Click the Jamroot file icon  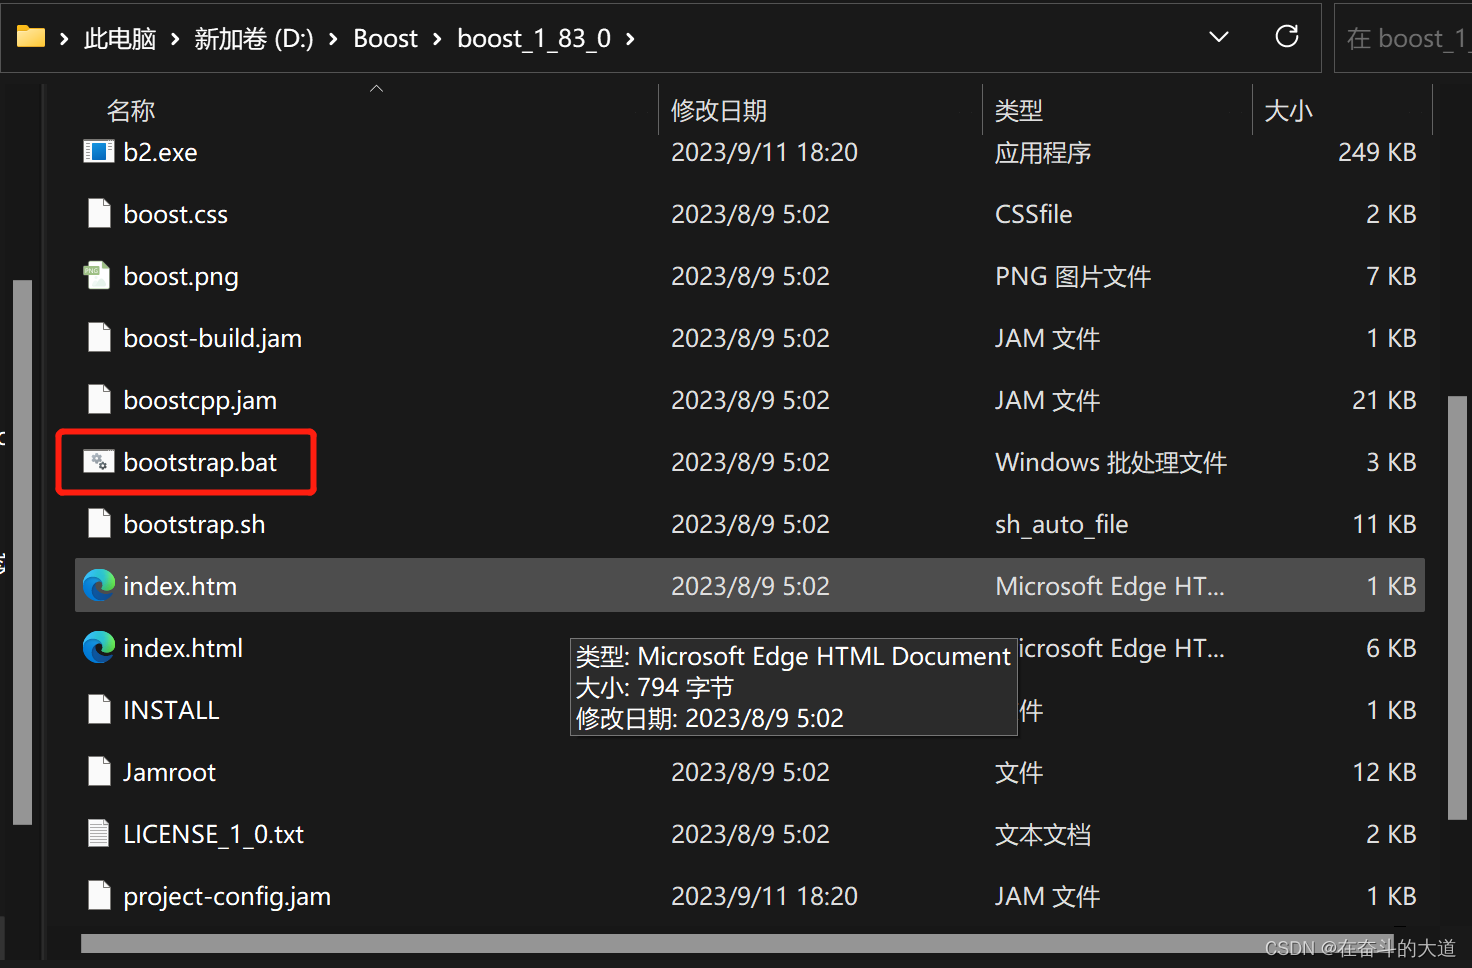click(98, 772)
